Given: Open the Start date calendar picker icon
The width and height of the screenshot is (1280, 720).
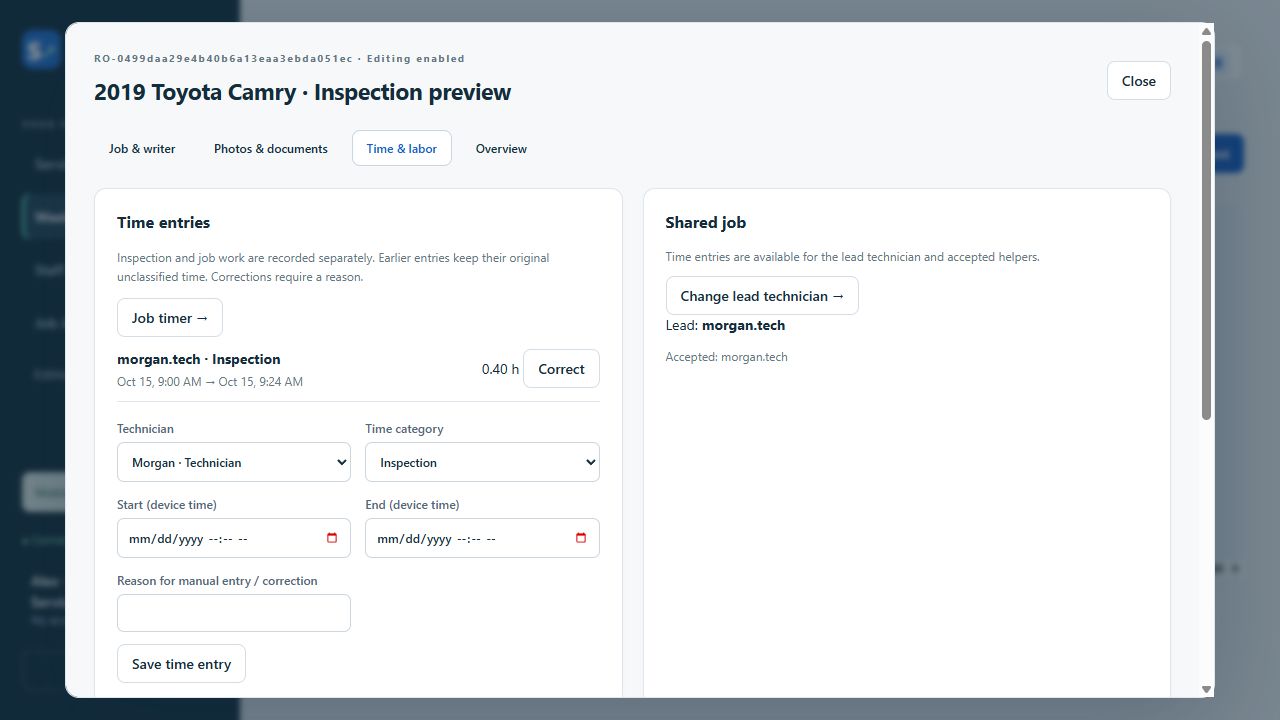Looking at the screenshot, I should pyautogui.click(x=332, y=538).
